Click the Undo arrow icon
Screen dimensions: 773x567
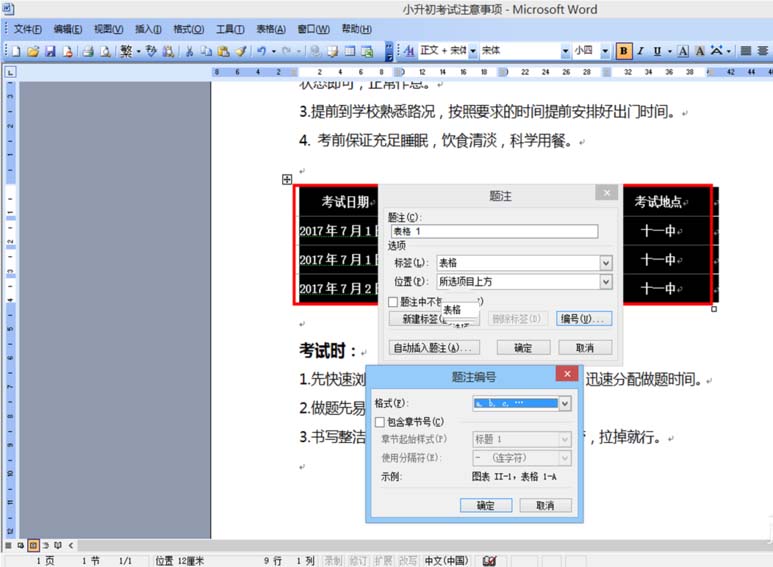click(261, 51)
